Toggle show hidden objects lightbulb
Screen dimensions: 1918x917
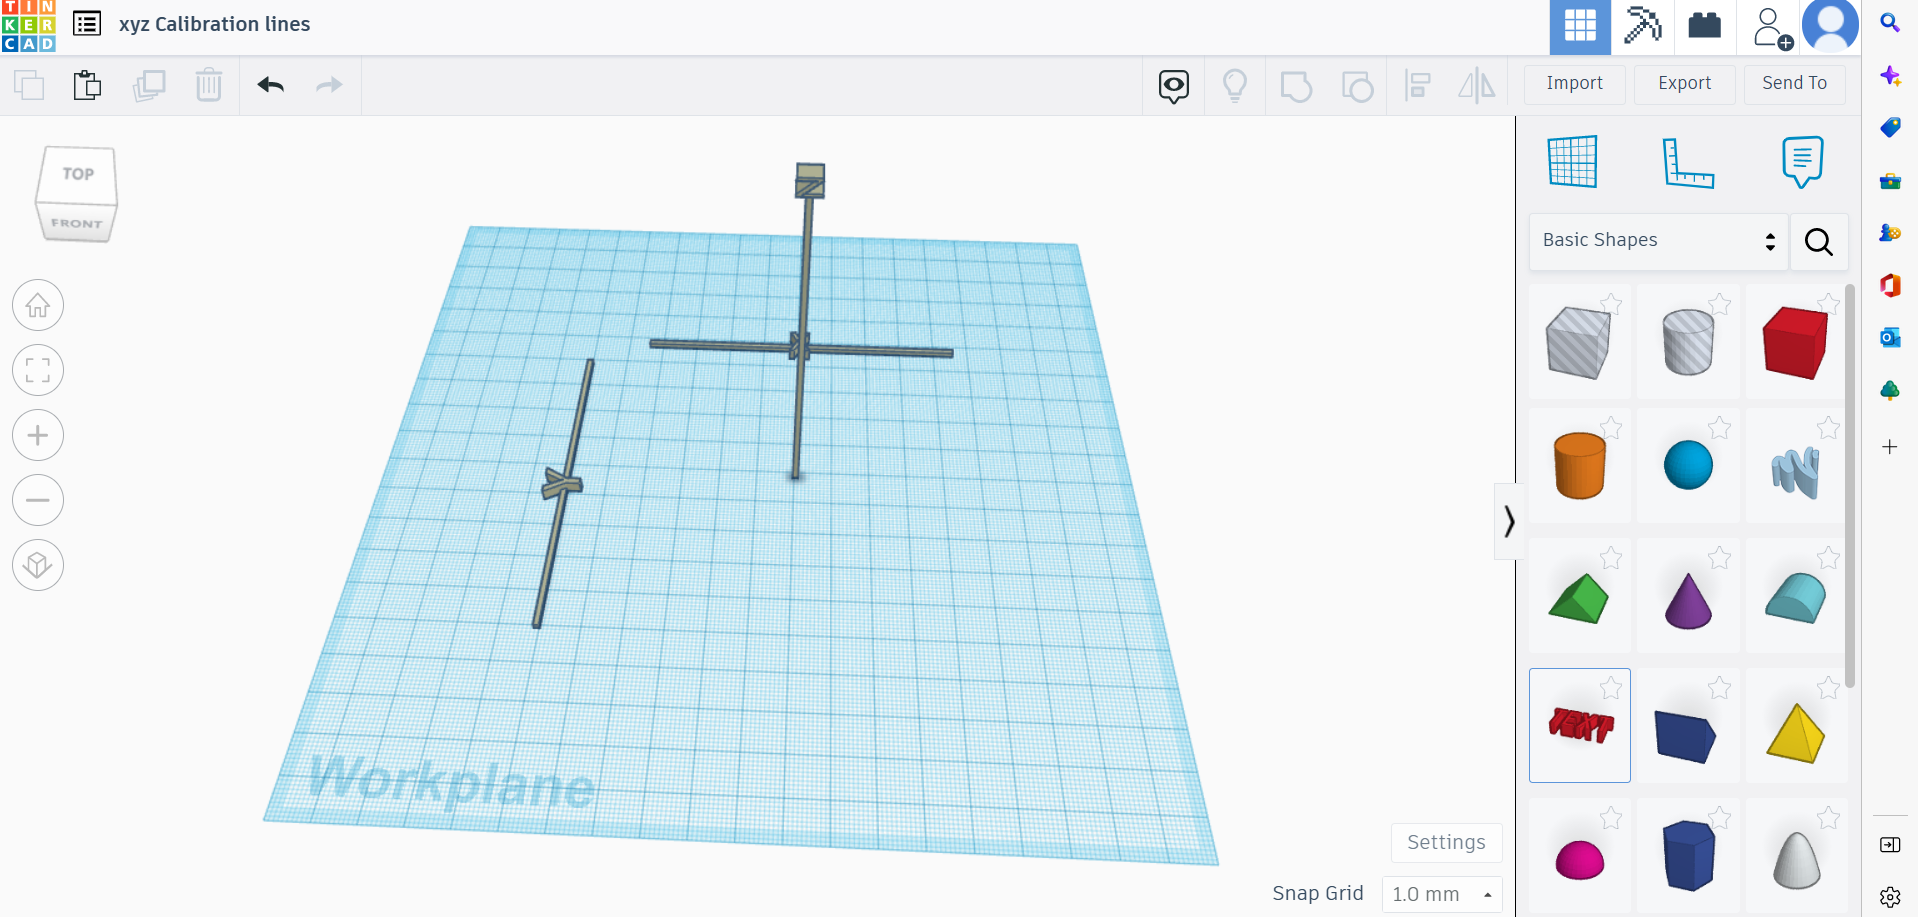(1235, 85)
